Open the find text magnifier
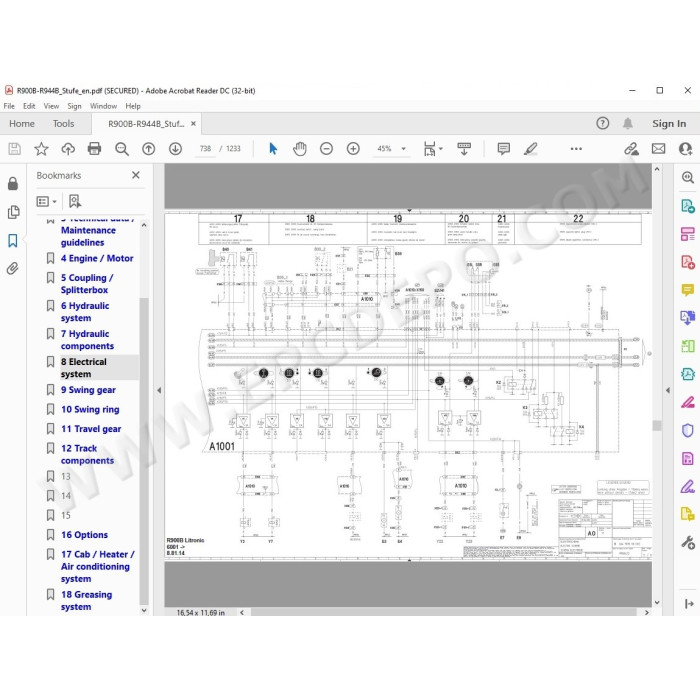The height and width of the screenshot is (700, 700). click(x=121, y=149)
